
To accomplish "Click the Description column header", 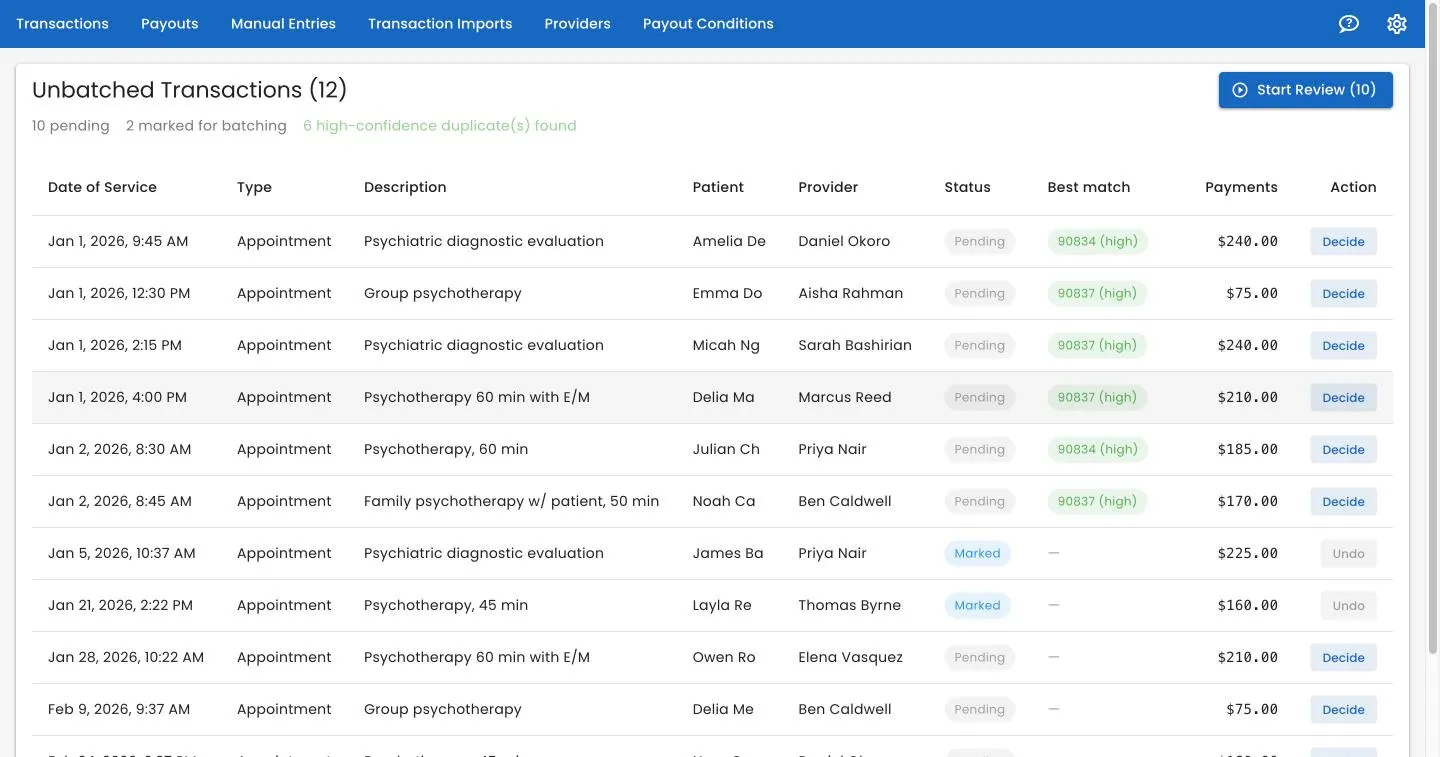I will (405, 187).
